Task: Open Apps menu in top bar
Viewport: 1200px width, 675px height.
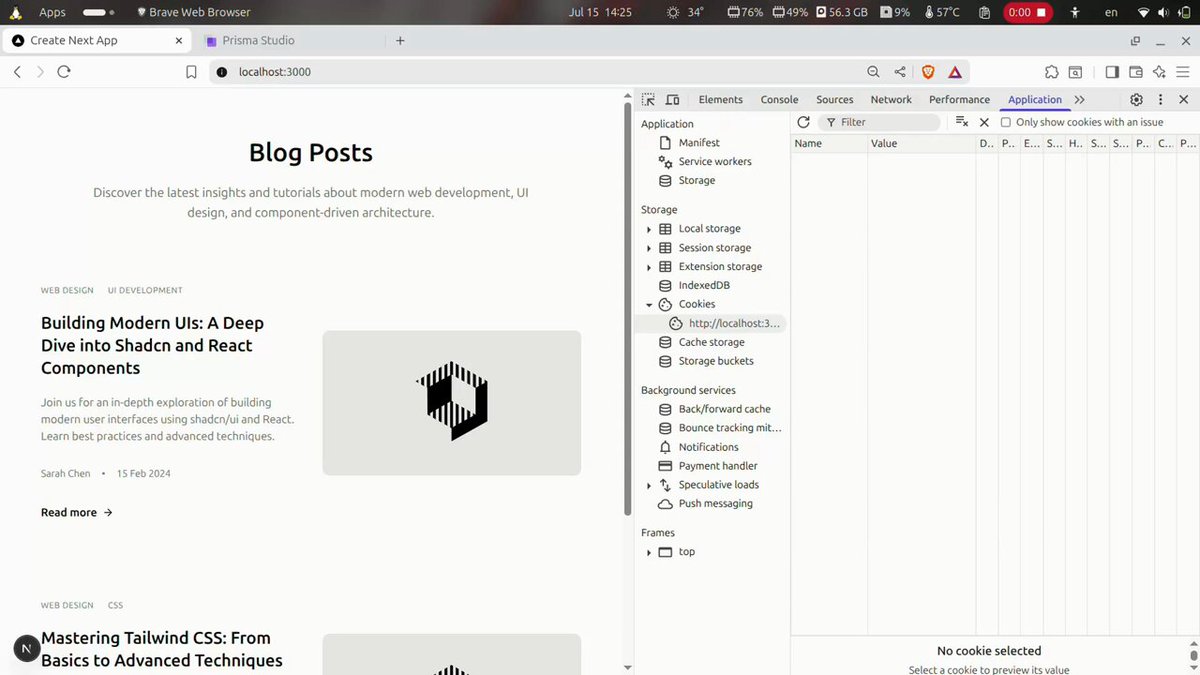Action: 52,12
